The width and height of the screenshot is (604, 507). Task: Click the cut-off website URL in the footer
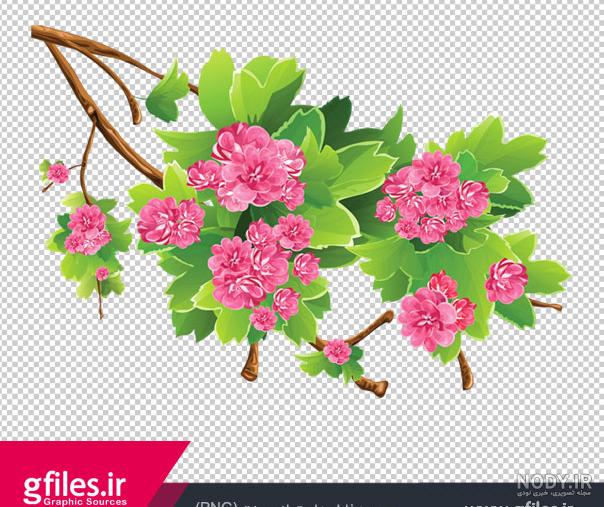coord(518,505)
